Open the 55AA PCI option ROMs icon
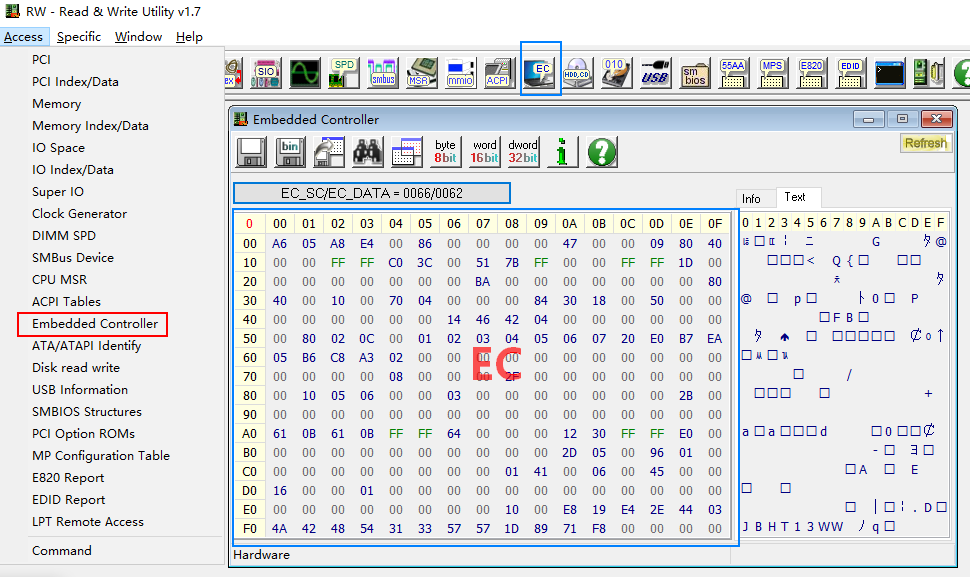Image resolution: width=970 pixels, height=577 pixels. [733, 73]
